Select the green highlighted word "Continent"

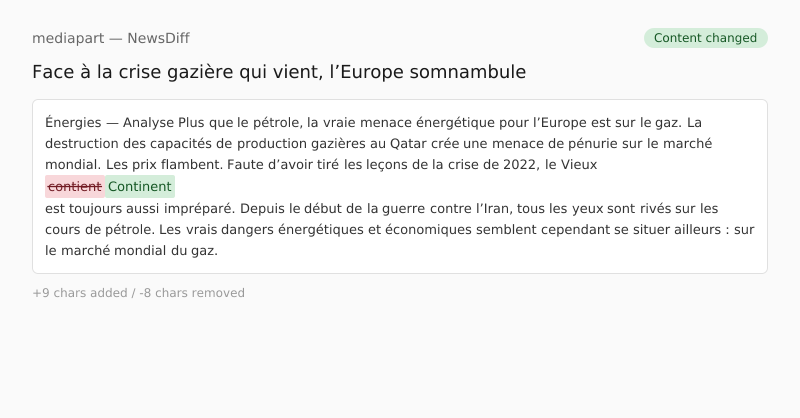click(140, 187)
